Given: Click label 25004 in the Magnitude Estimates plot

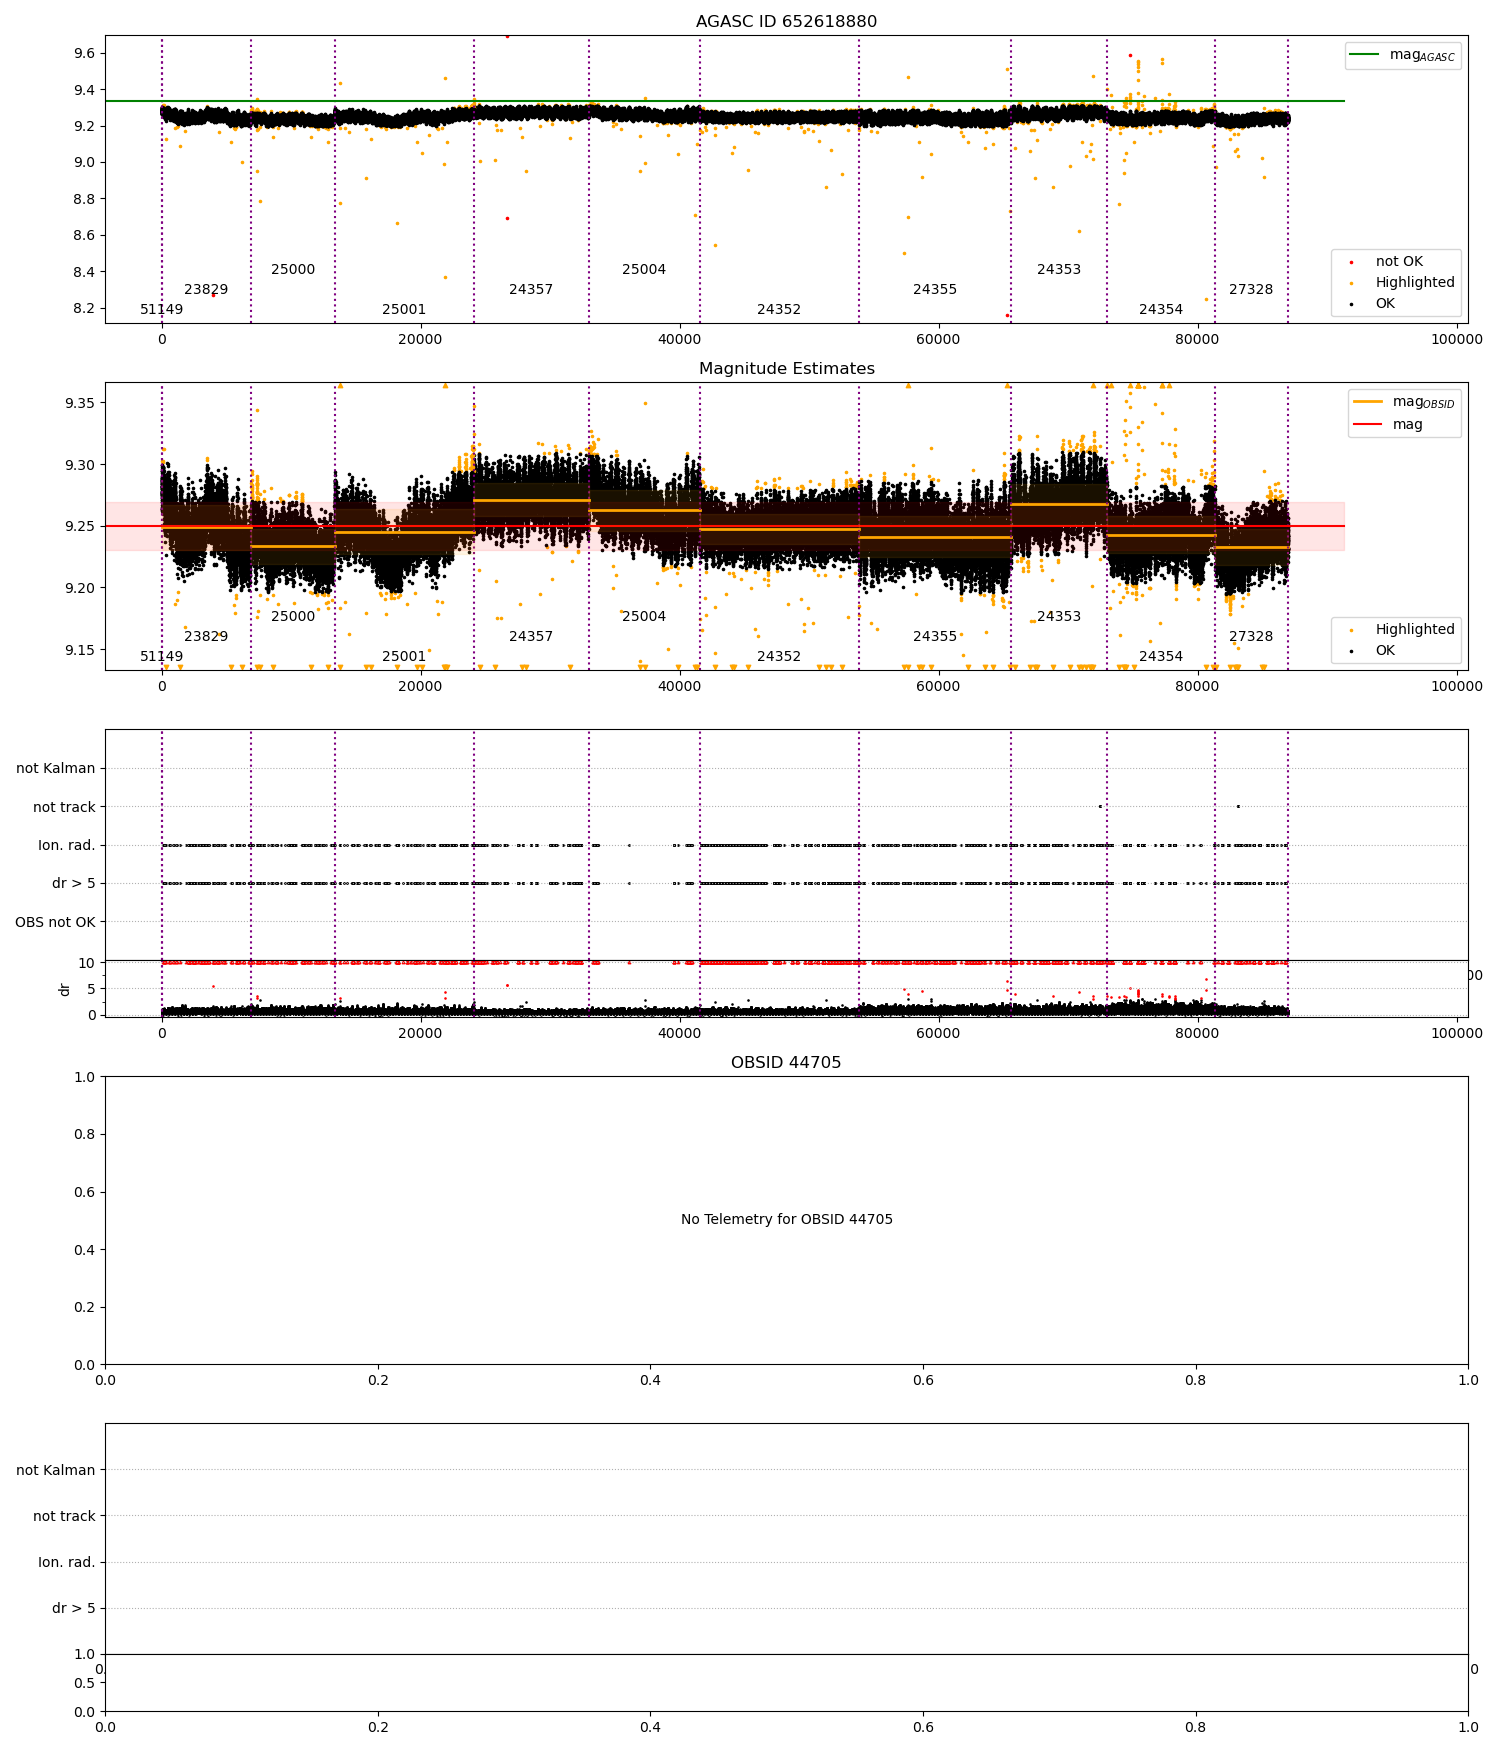Looking at the screenshot, I should [644, 617].
